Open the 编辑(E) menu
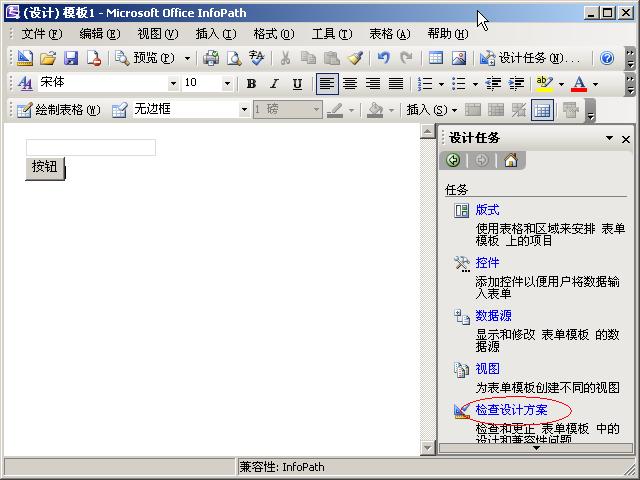The image size is (640, 480). 100,33
